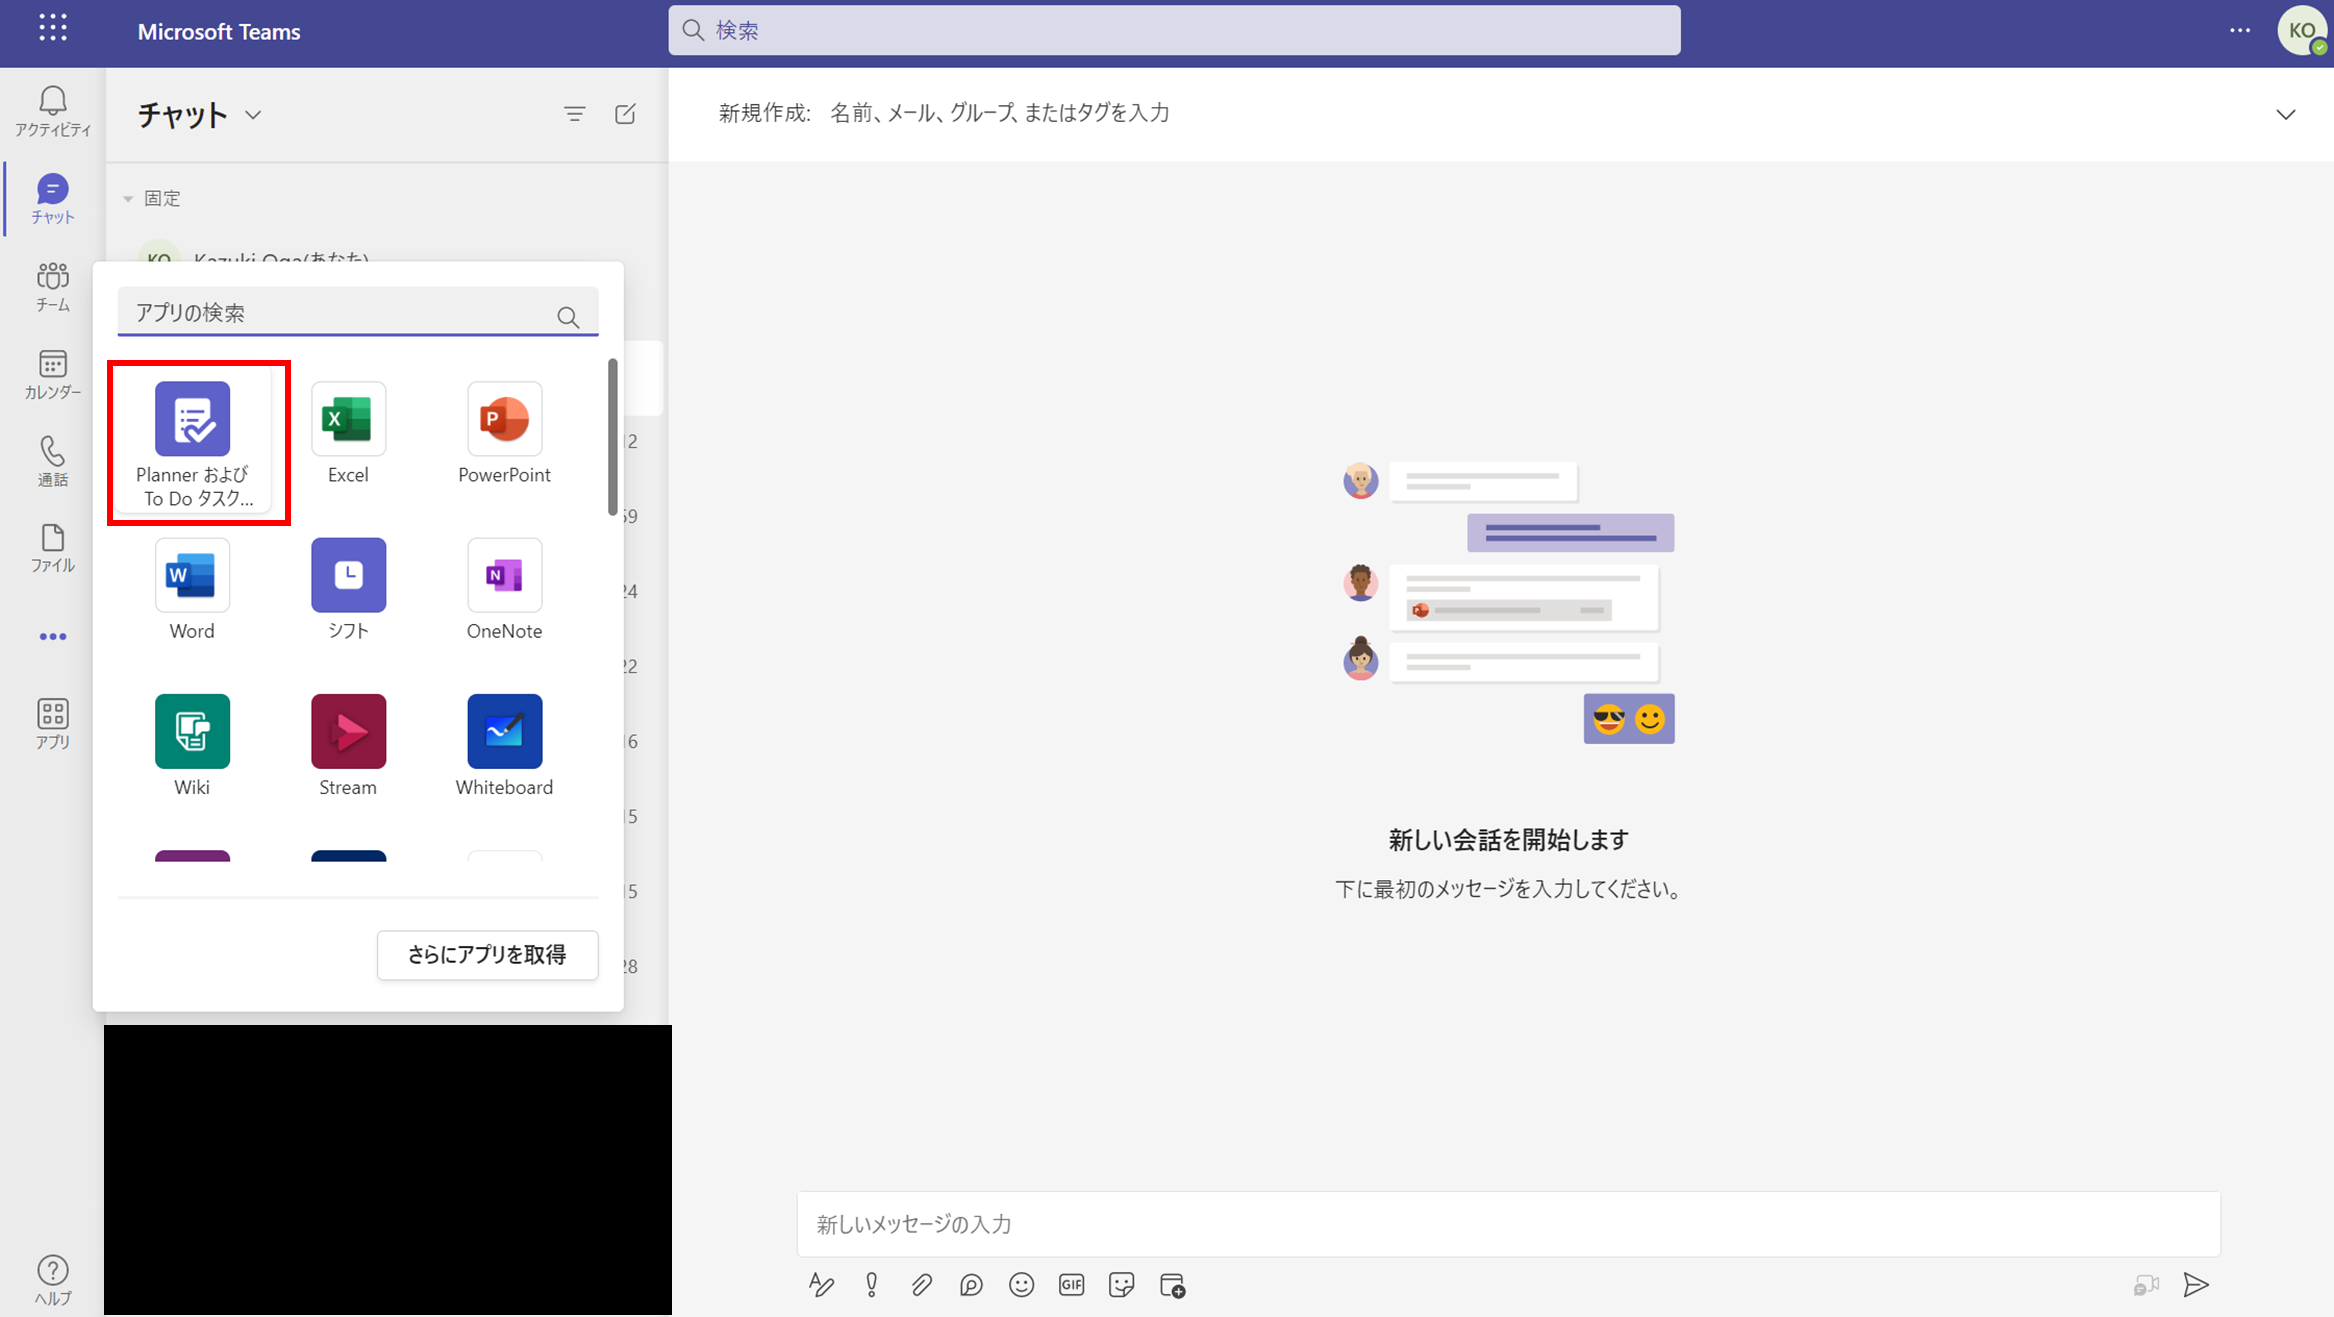Open the Apps store icon in sidebar
2334x1317 pixels.
pyautogui.click(x=53, y=724)
